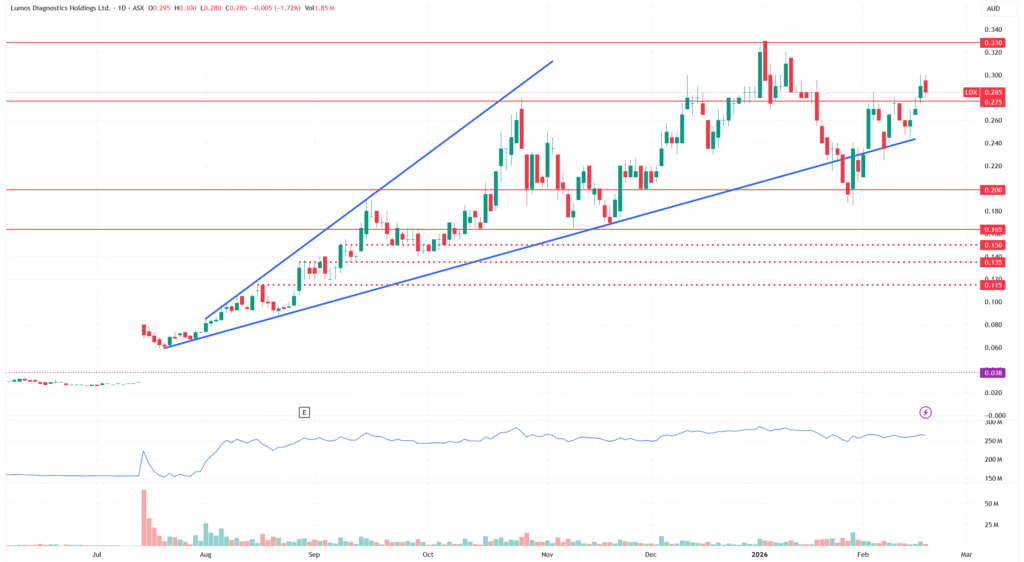Click the O0.295 open value

tap(159, 8)
